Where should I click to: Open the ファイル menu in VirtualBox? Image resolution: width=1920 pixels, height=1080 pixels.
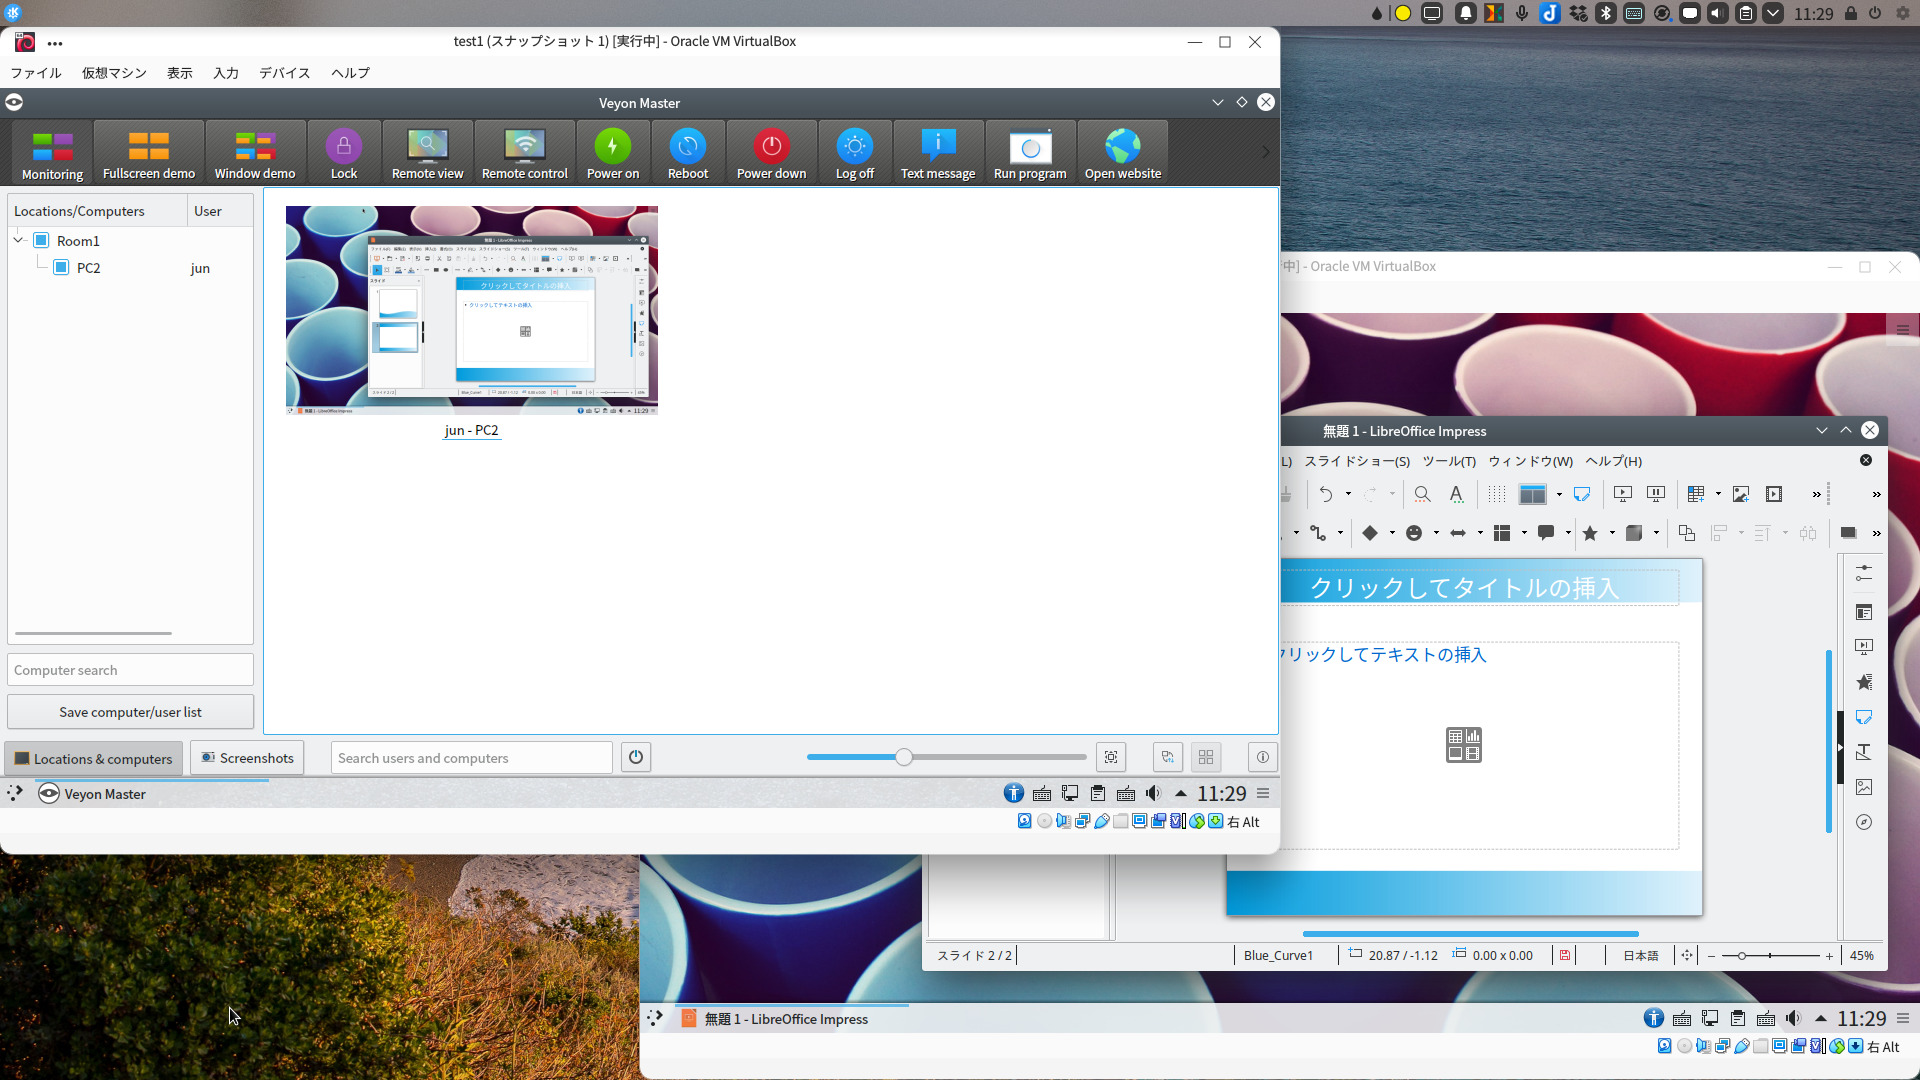pos(36,73)
